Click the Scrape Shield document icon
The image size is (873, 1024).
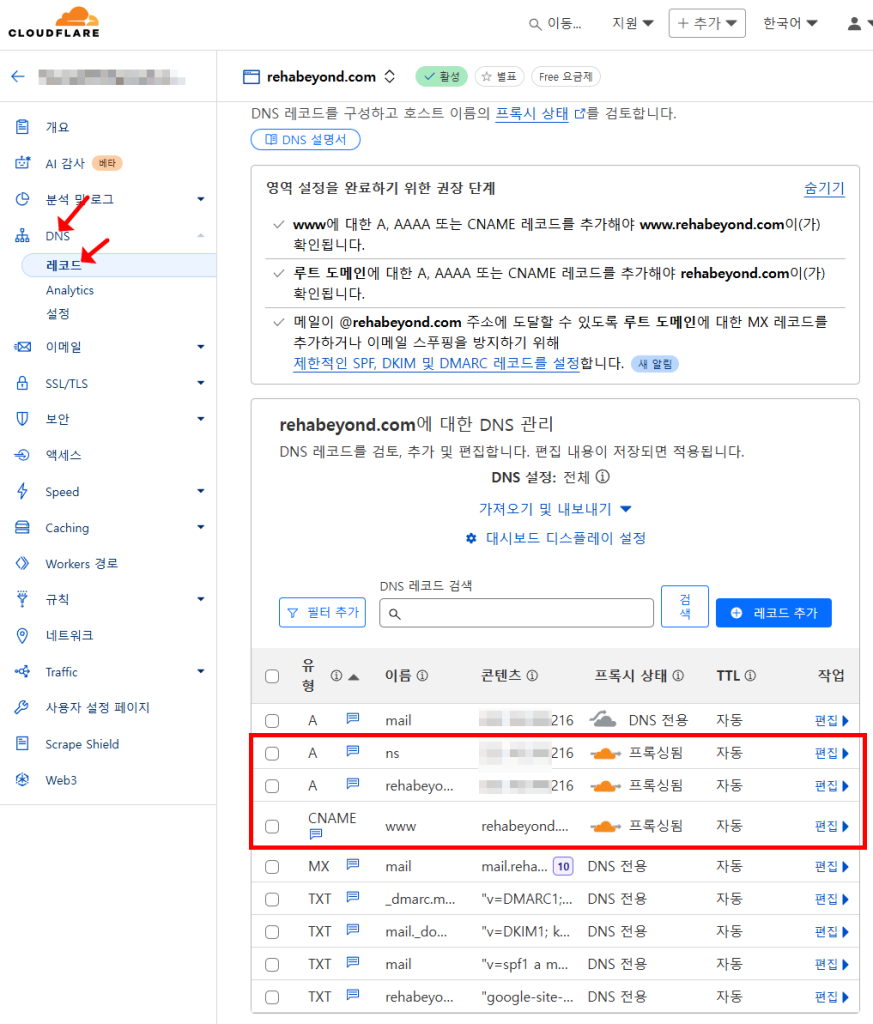point(22,743)
